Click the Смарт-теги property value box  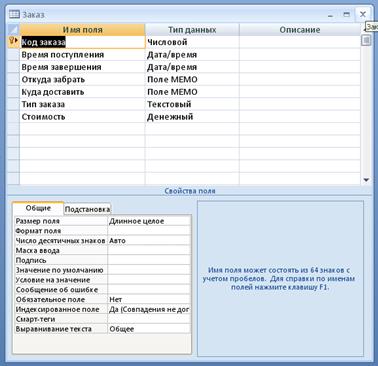coord(149,319)
